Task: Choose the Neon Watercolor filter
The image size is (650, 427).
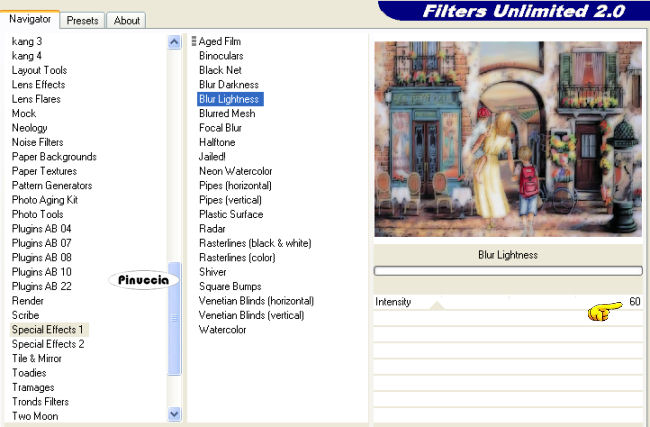Action: pyautogui.click(x=235, y=171)
